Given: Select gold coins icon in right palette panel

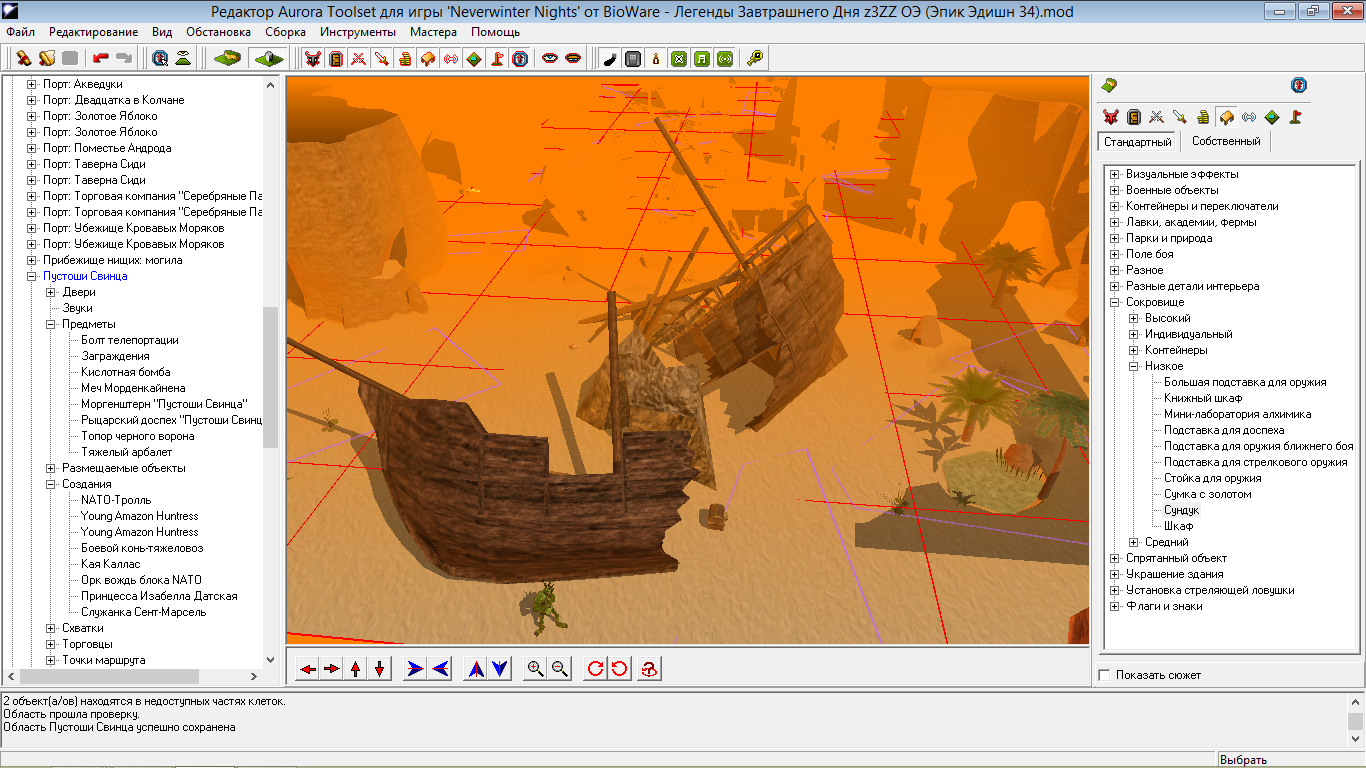Looking at the screenshot, I should [1203, 117].
